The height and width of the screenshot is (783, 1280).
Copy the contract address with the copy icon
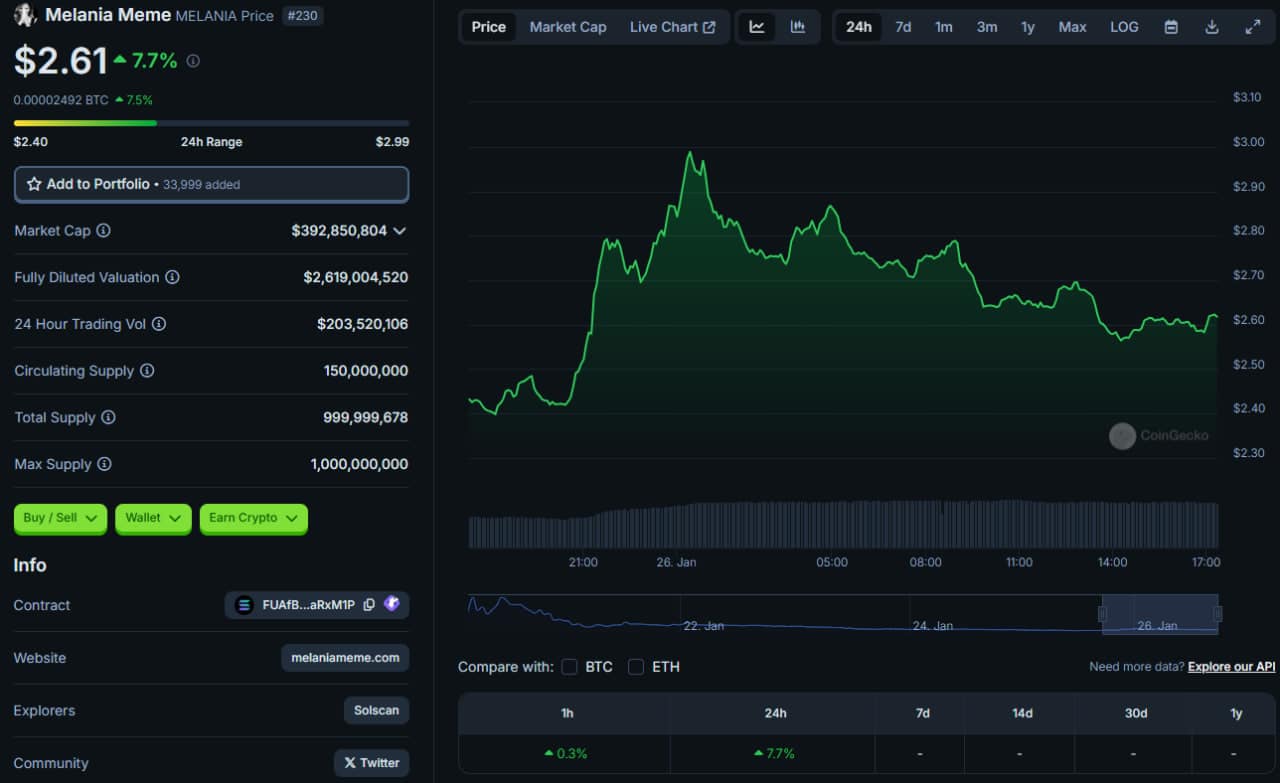(x=369, y=605)
